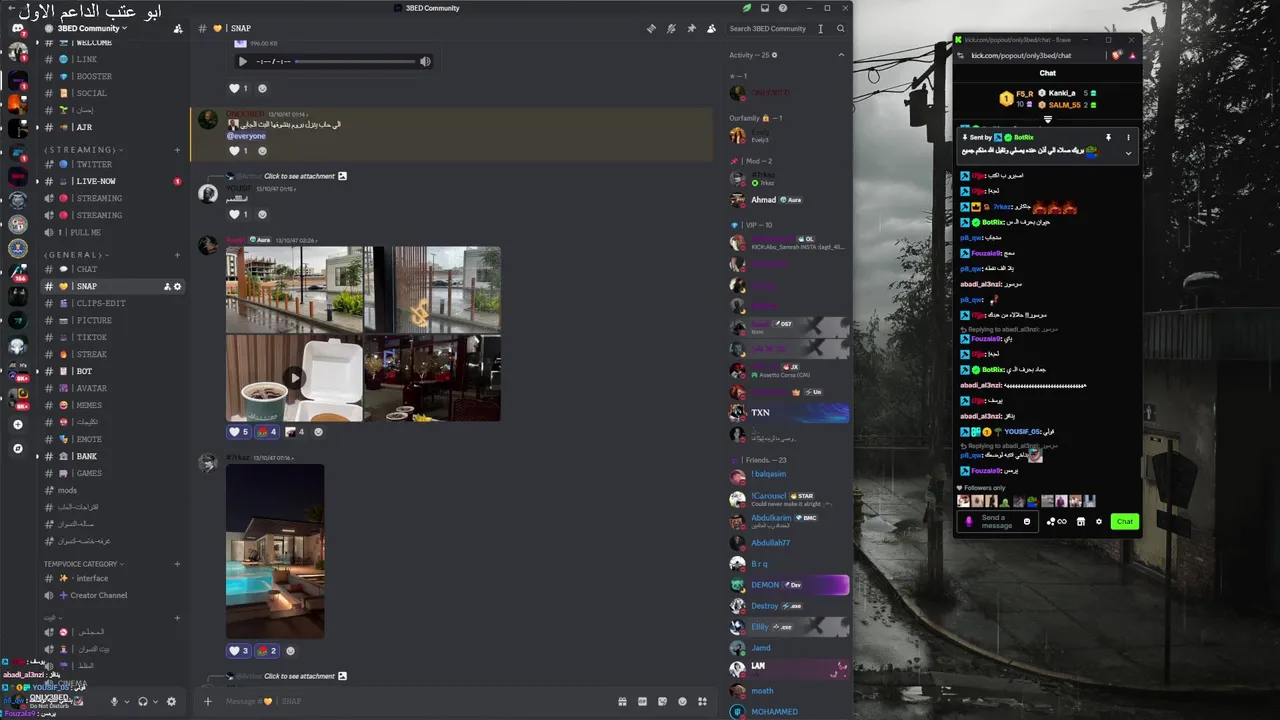Open Kick chat settings gear icon
1280x720 pixels.
1099,521
